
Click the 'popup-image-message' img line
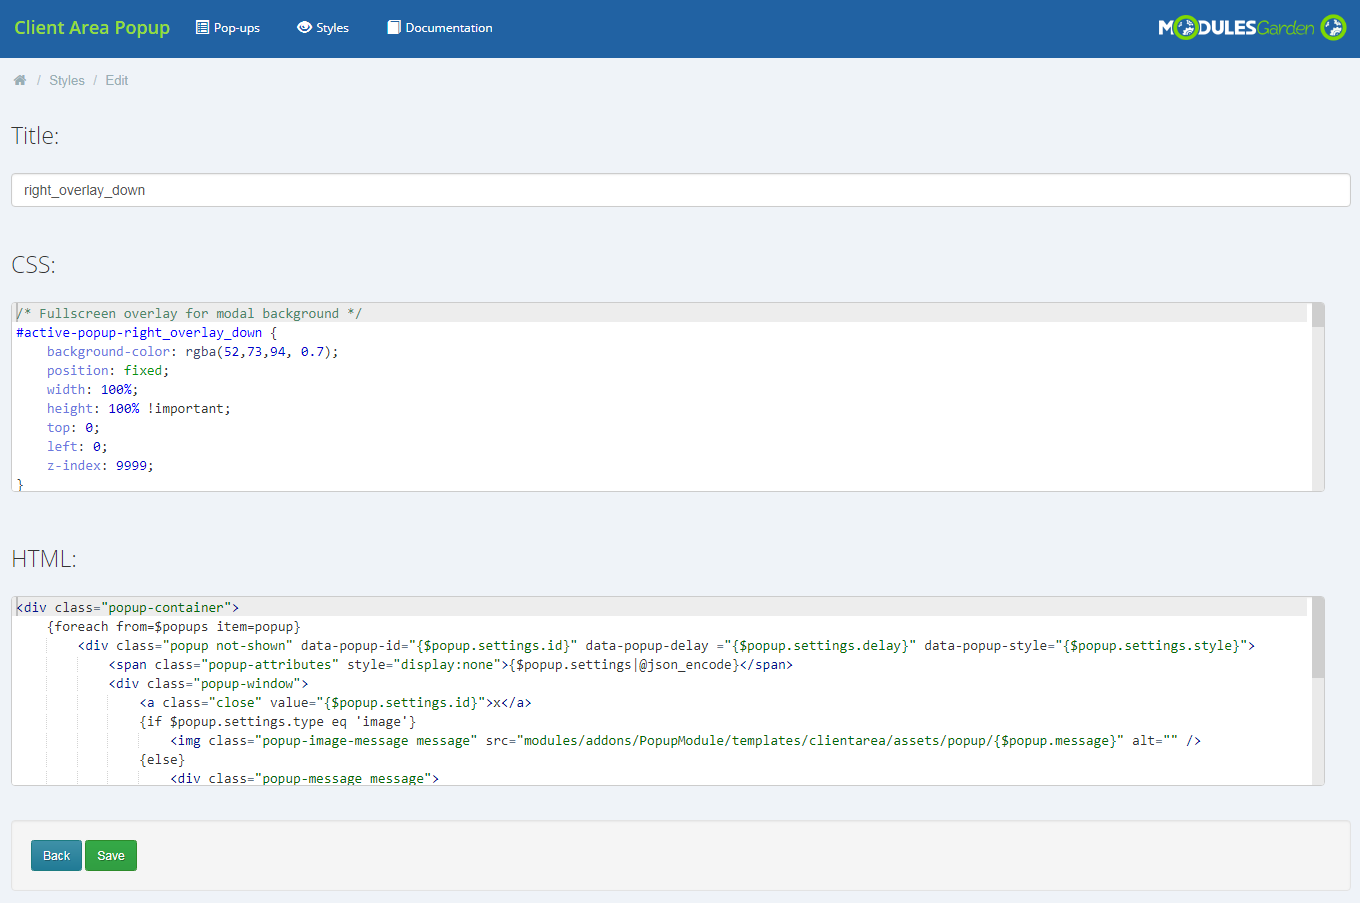coord(685,740)
